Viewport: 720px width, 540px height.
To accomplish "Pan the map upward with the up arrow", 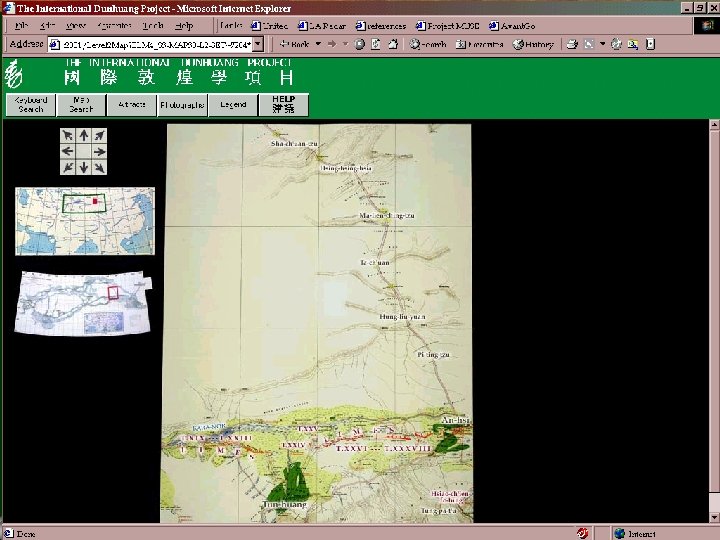I will pos(84,135).
